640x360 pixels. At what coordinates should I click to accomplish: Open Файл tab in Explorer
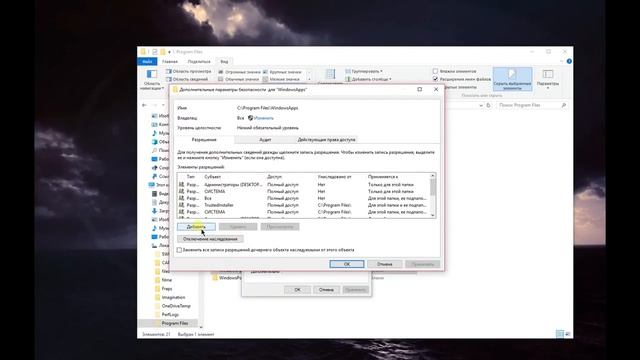coord(147,62)
